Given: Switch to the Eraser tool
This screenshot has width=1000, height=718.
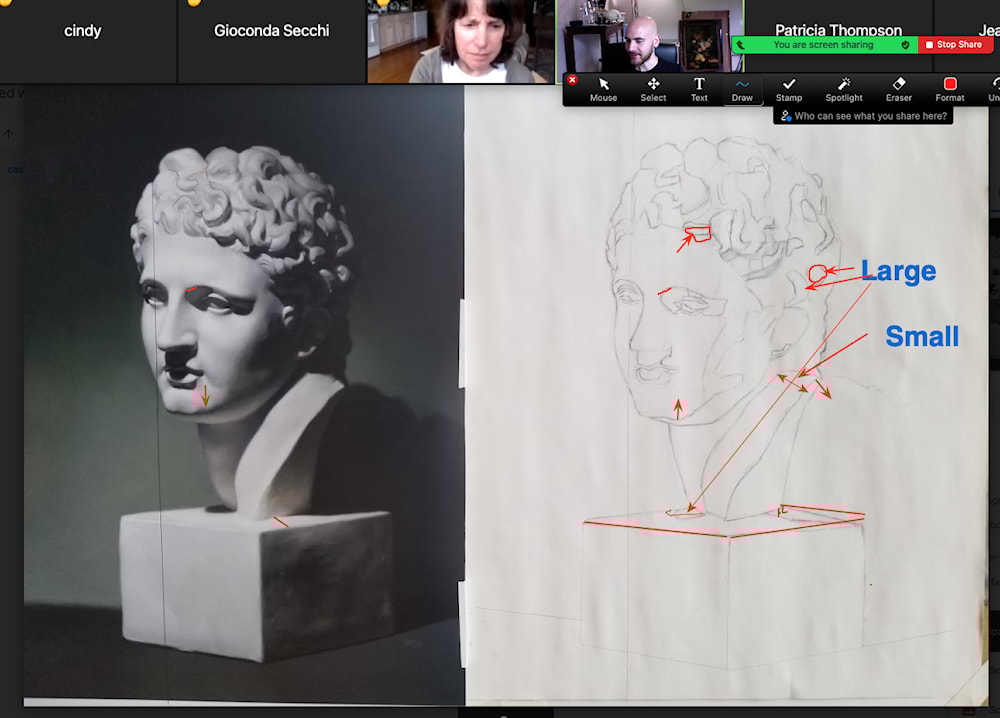Looking at the screenshot, I should [x=898, y=88].
